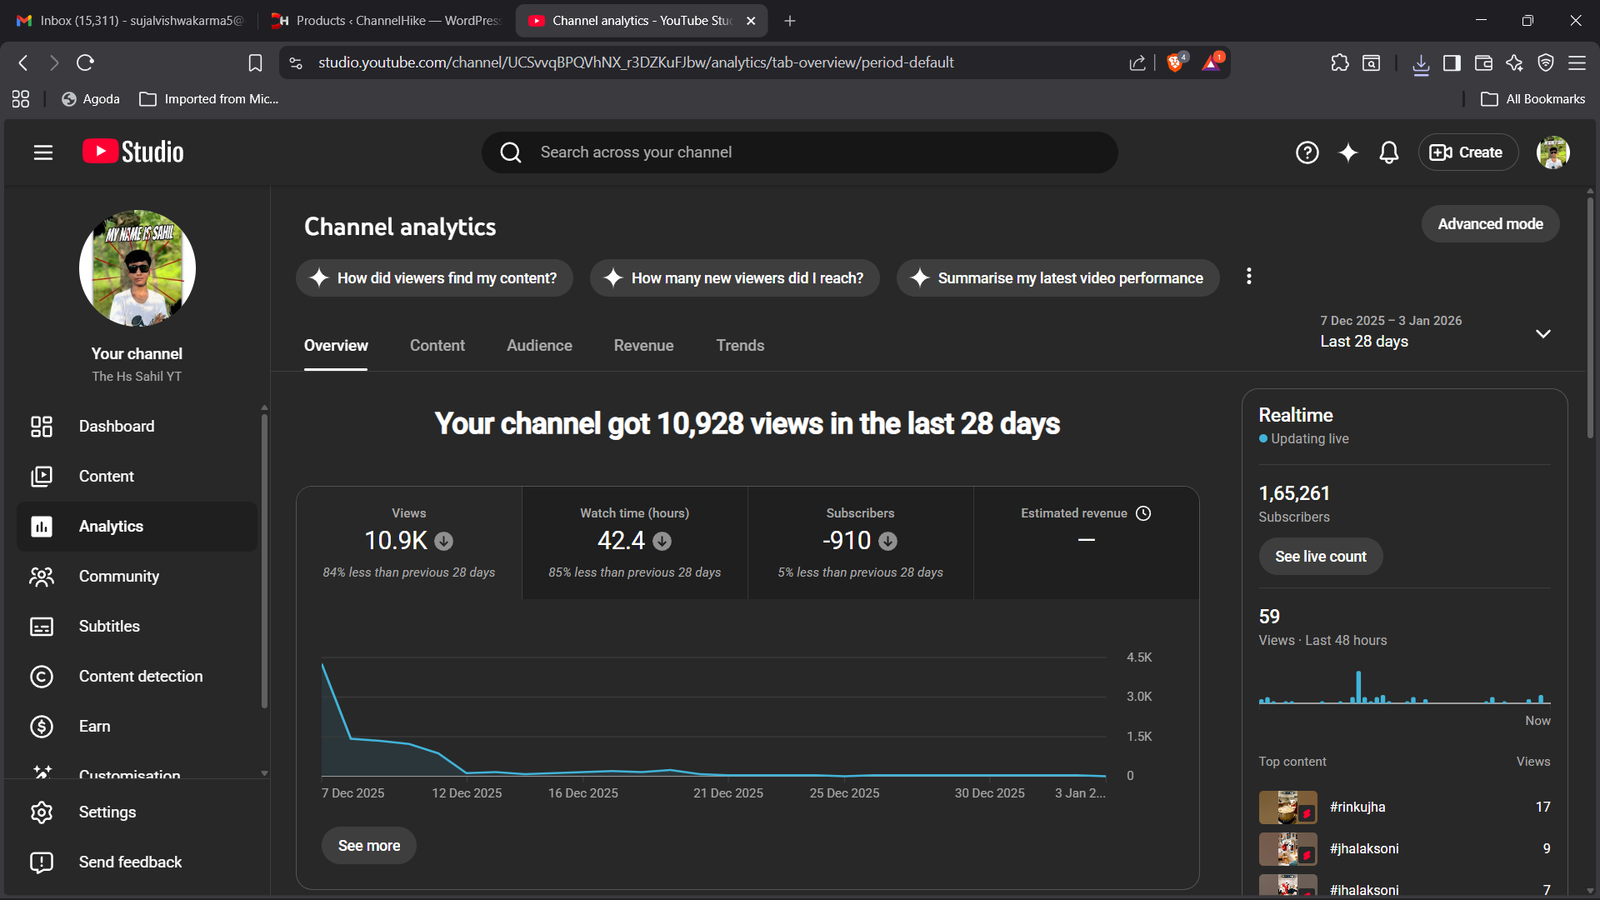Click the Search across your channel field

point(800,152)
